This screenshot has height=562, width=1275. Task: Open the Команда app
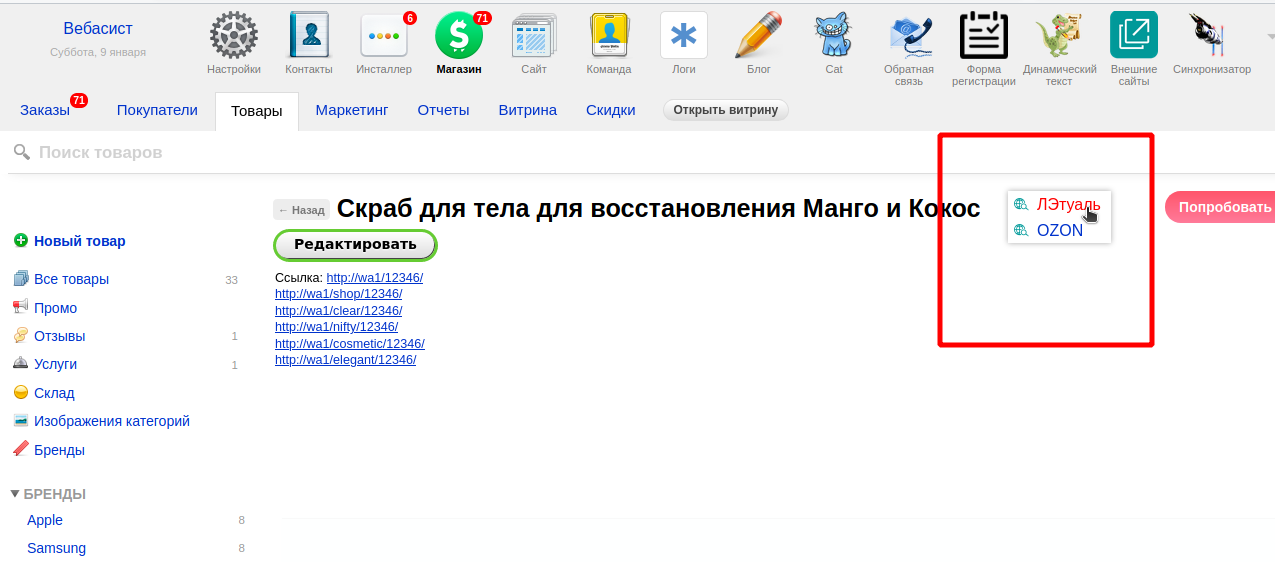click(609, 36)
